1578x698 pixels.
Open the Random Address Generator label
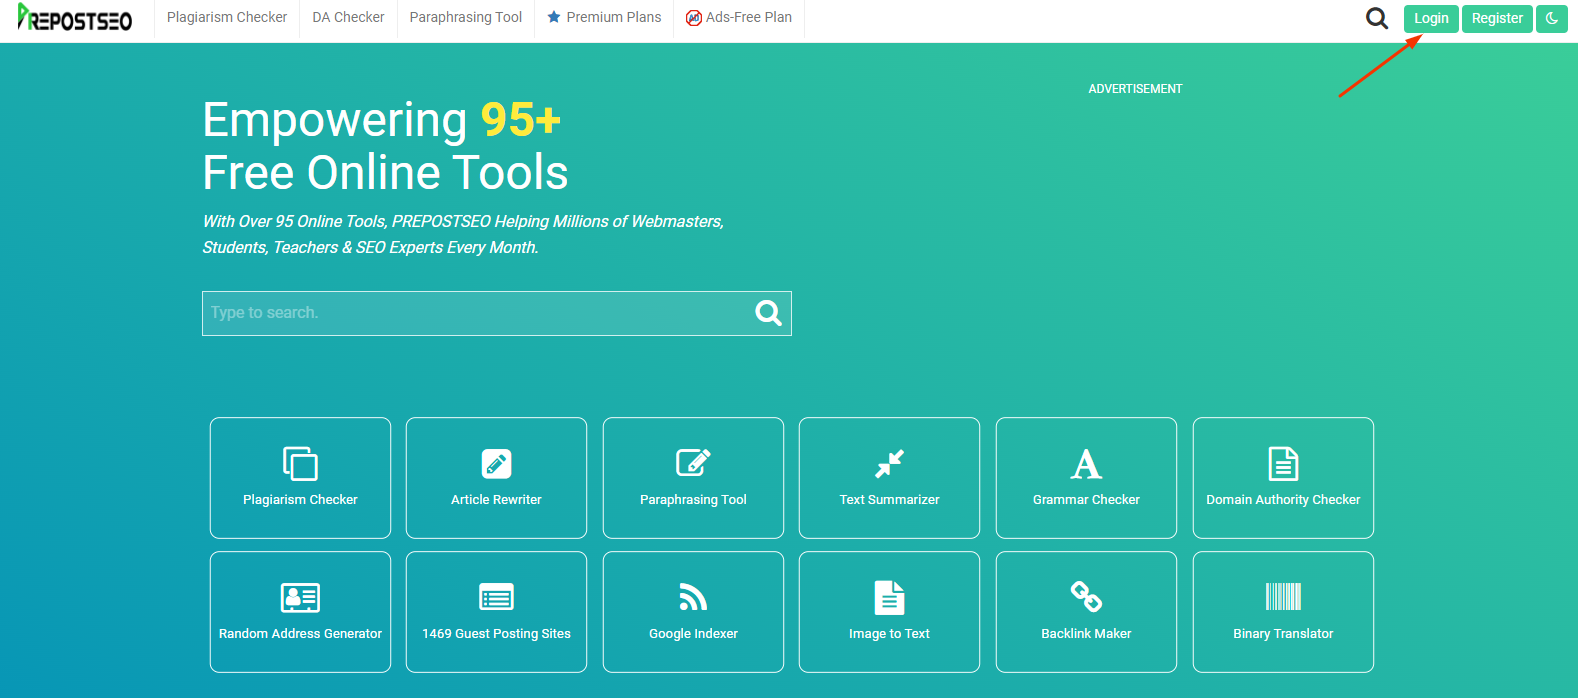click(x=300, y=633)
